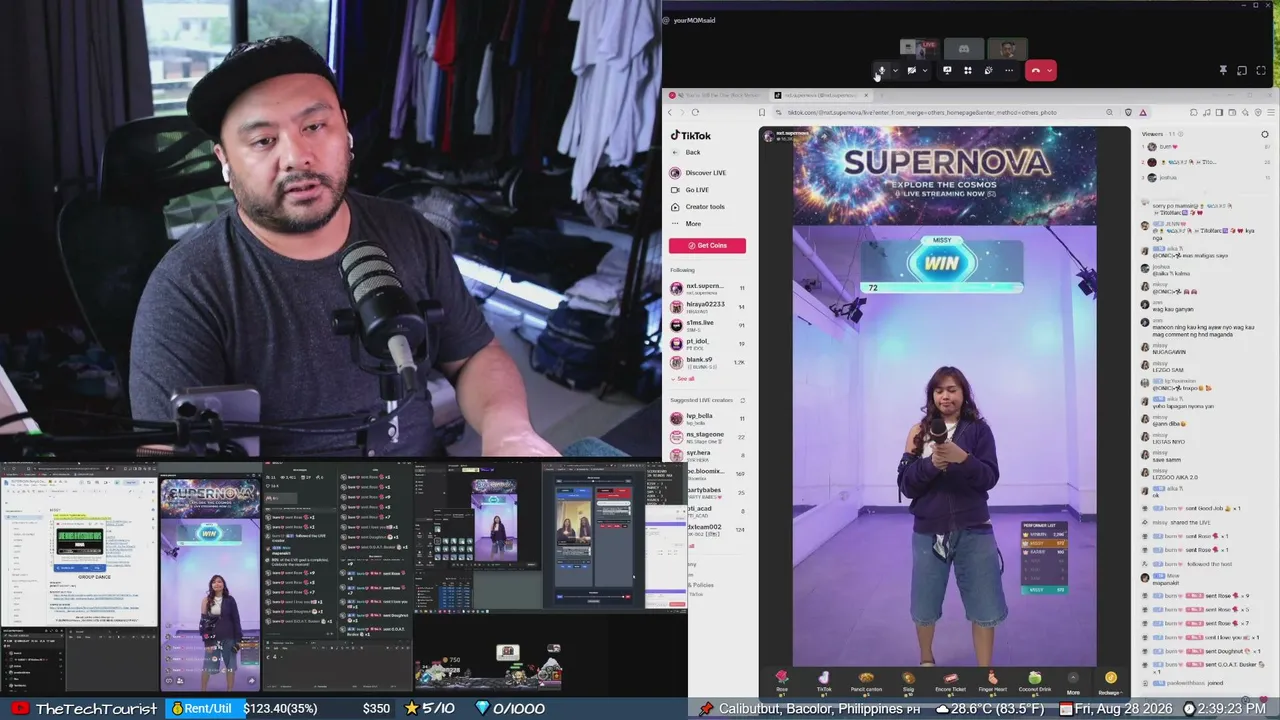Click the red disconnect call button
This screenshot has width=1280, height=720.
pos(1036,70)
